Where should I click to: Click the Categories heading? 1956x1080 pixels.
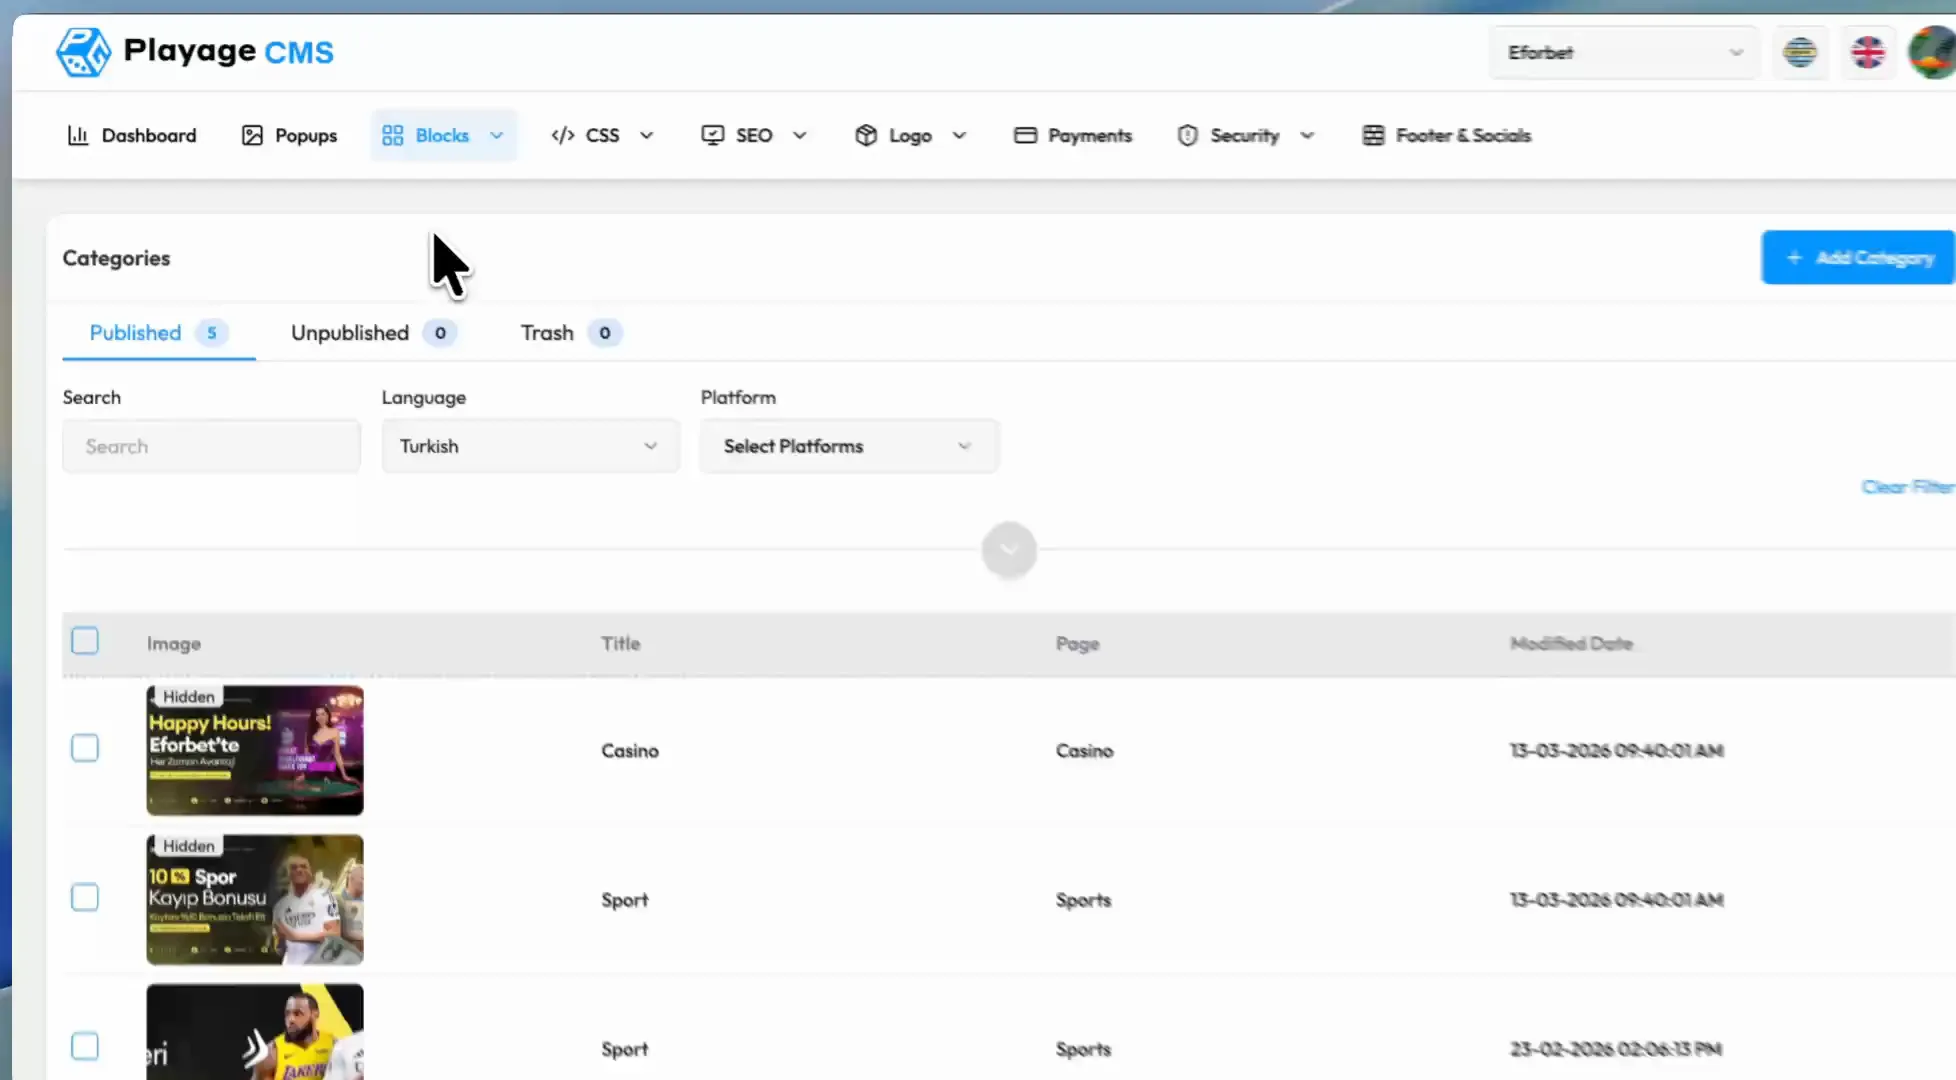[116, 258]
